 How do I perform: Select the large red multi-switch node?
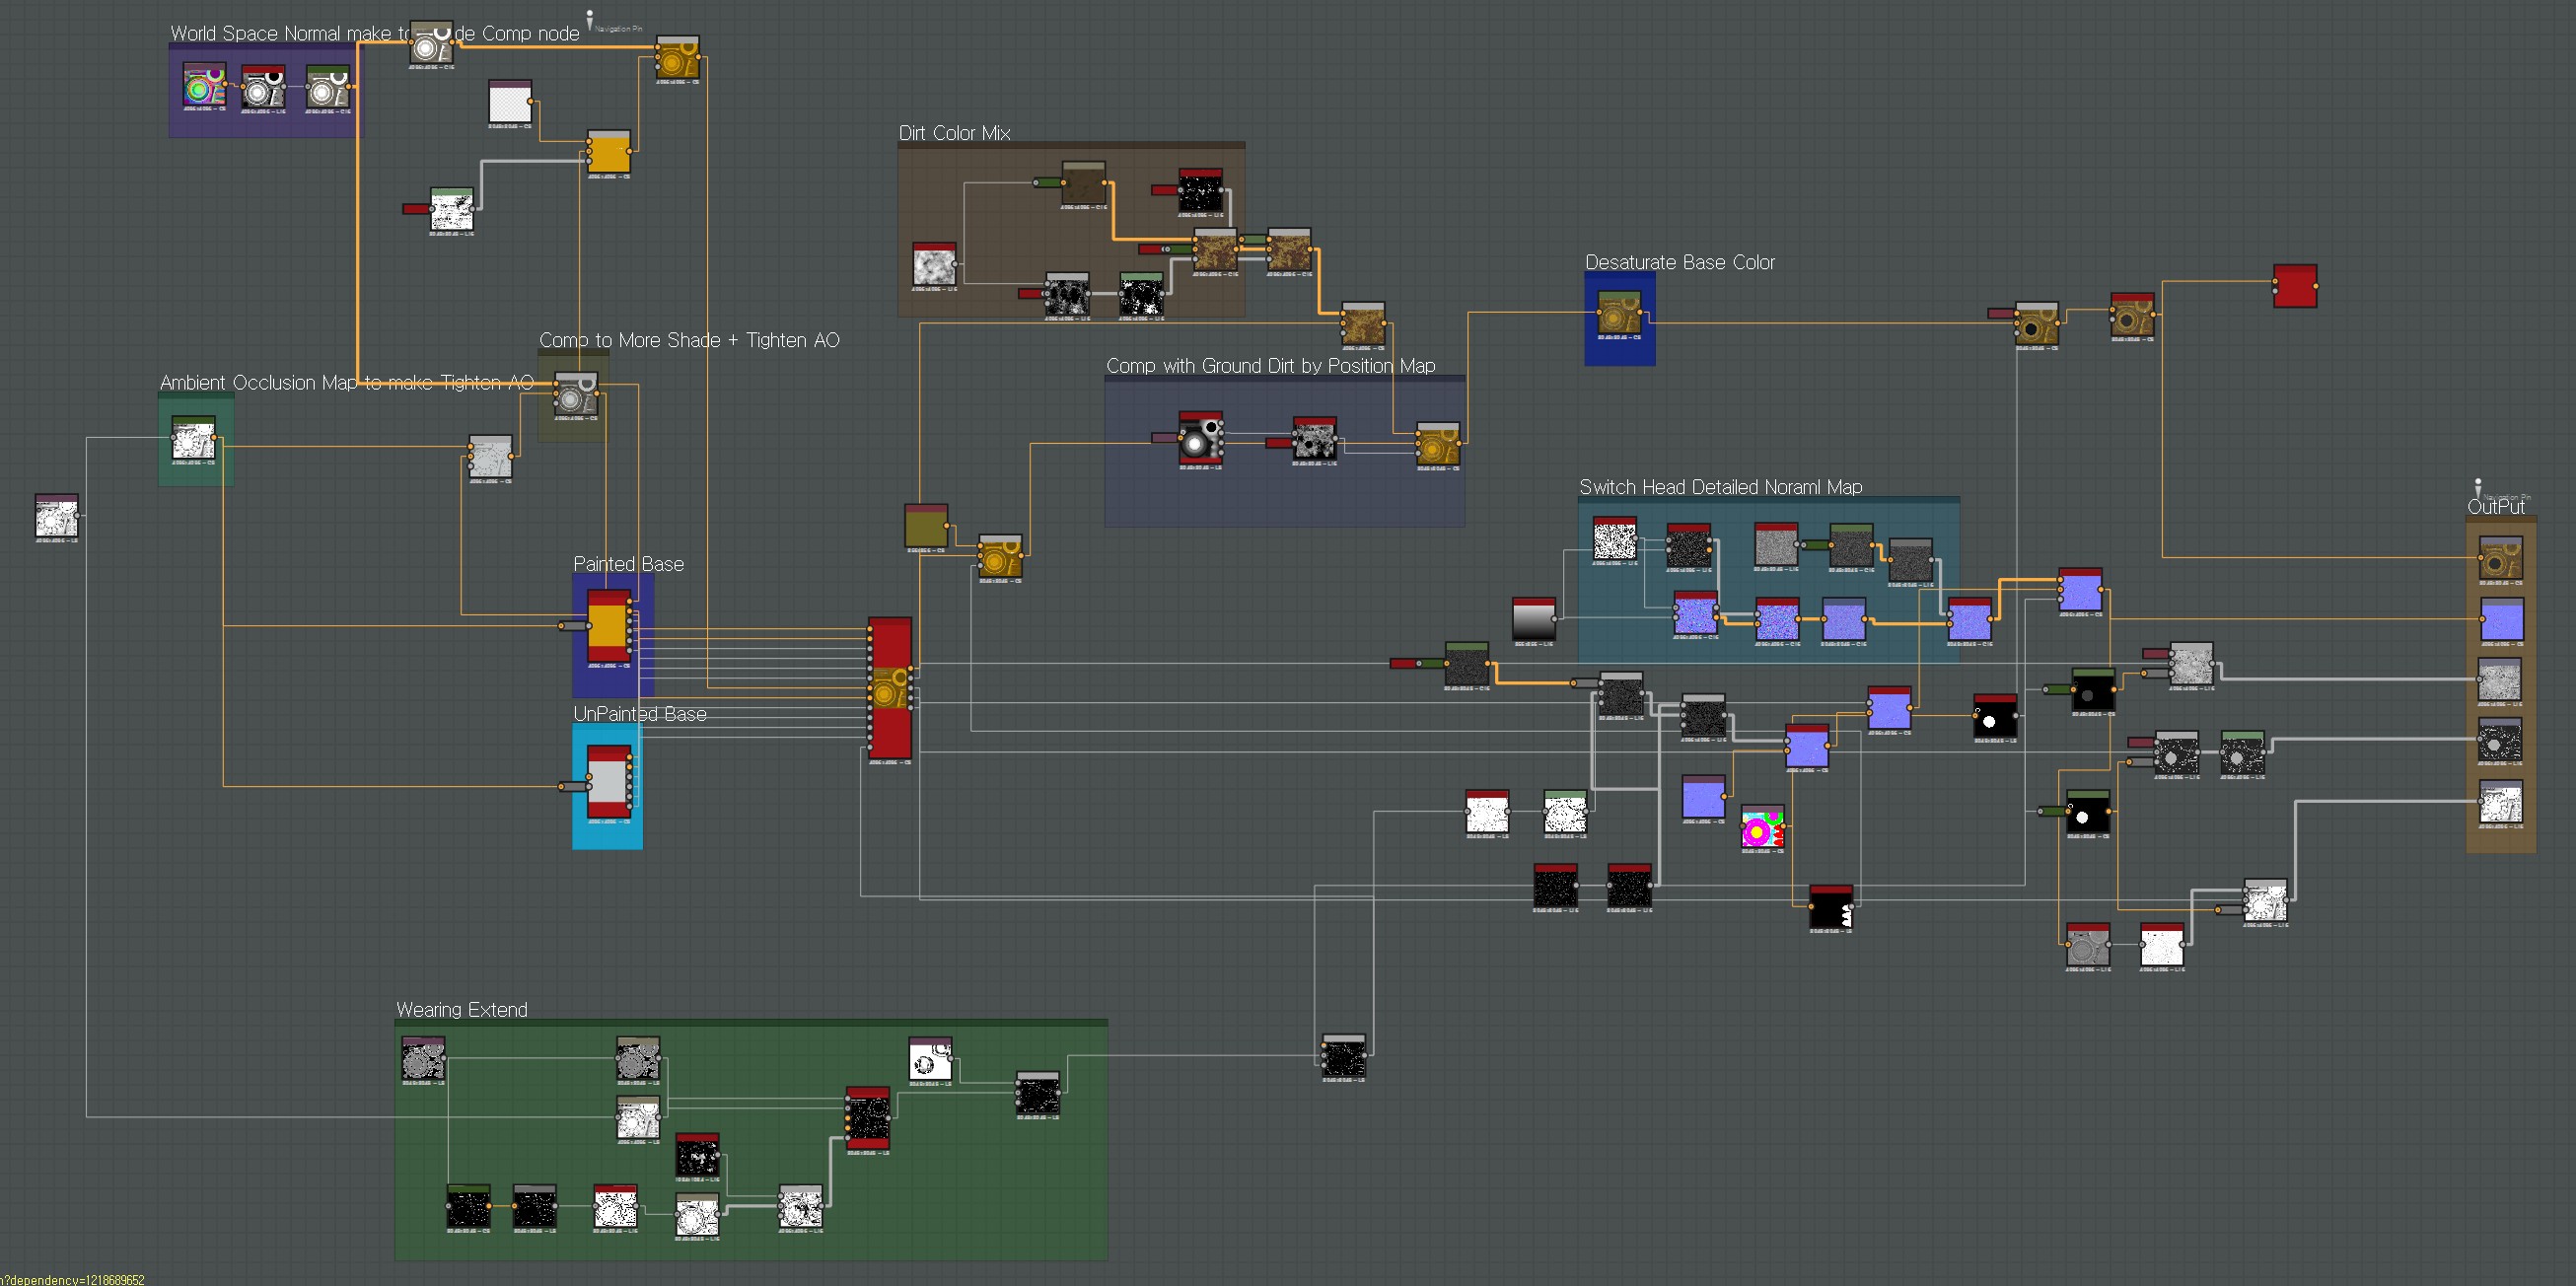[x=889, y=688]
